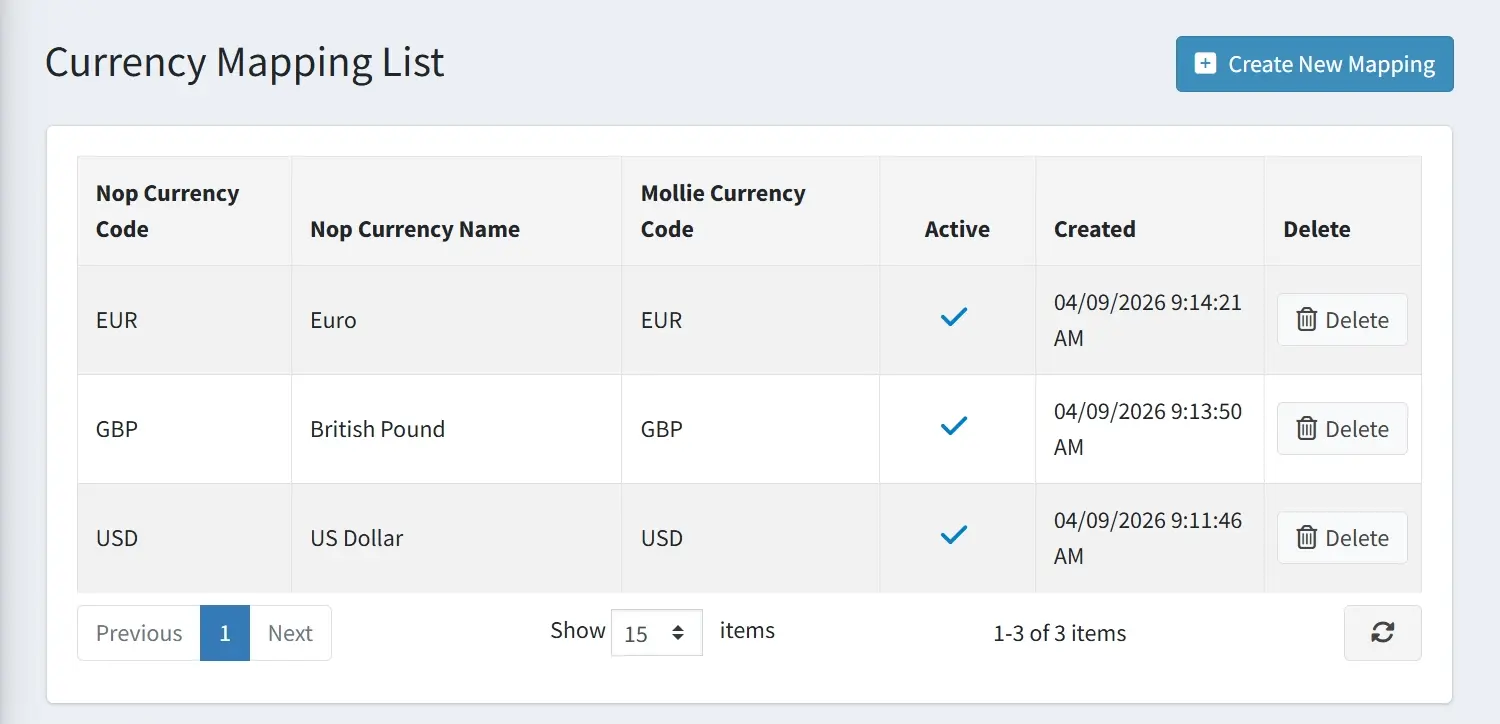Click the 1-3 of 3 items label
The height and width of the screenshot is (724, 1500).
tap(1059, 633)
